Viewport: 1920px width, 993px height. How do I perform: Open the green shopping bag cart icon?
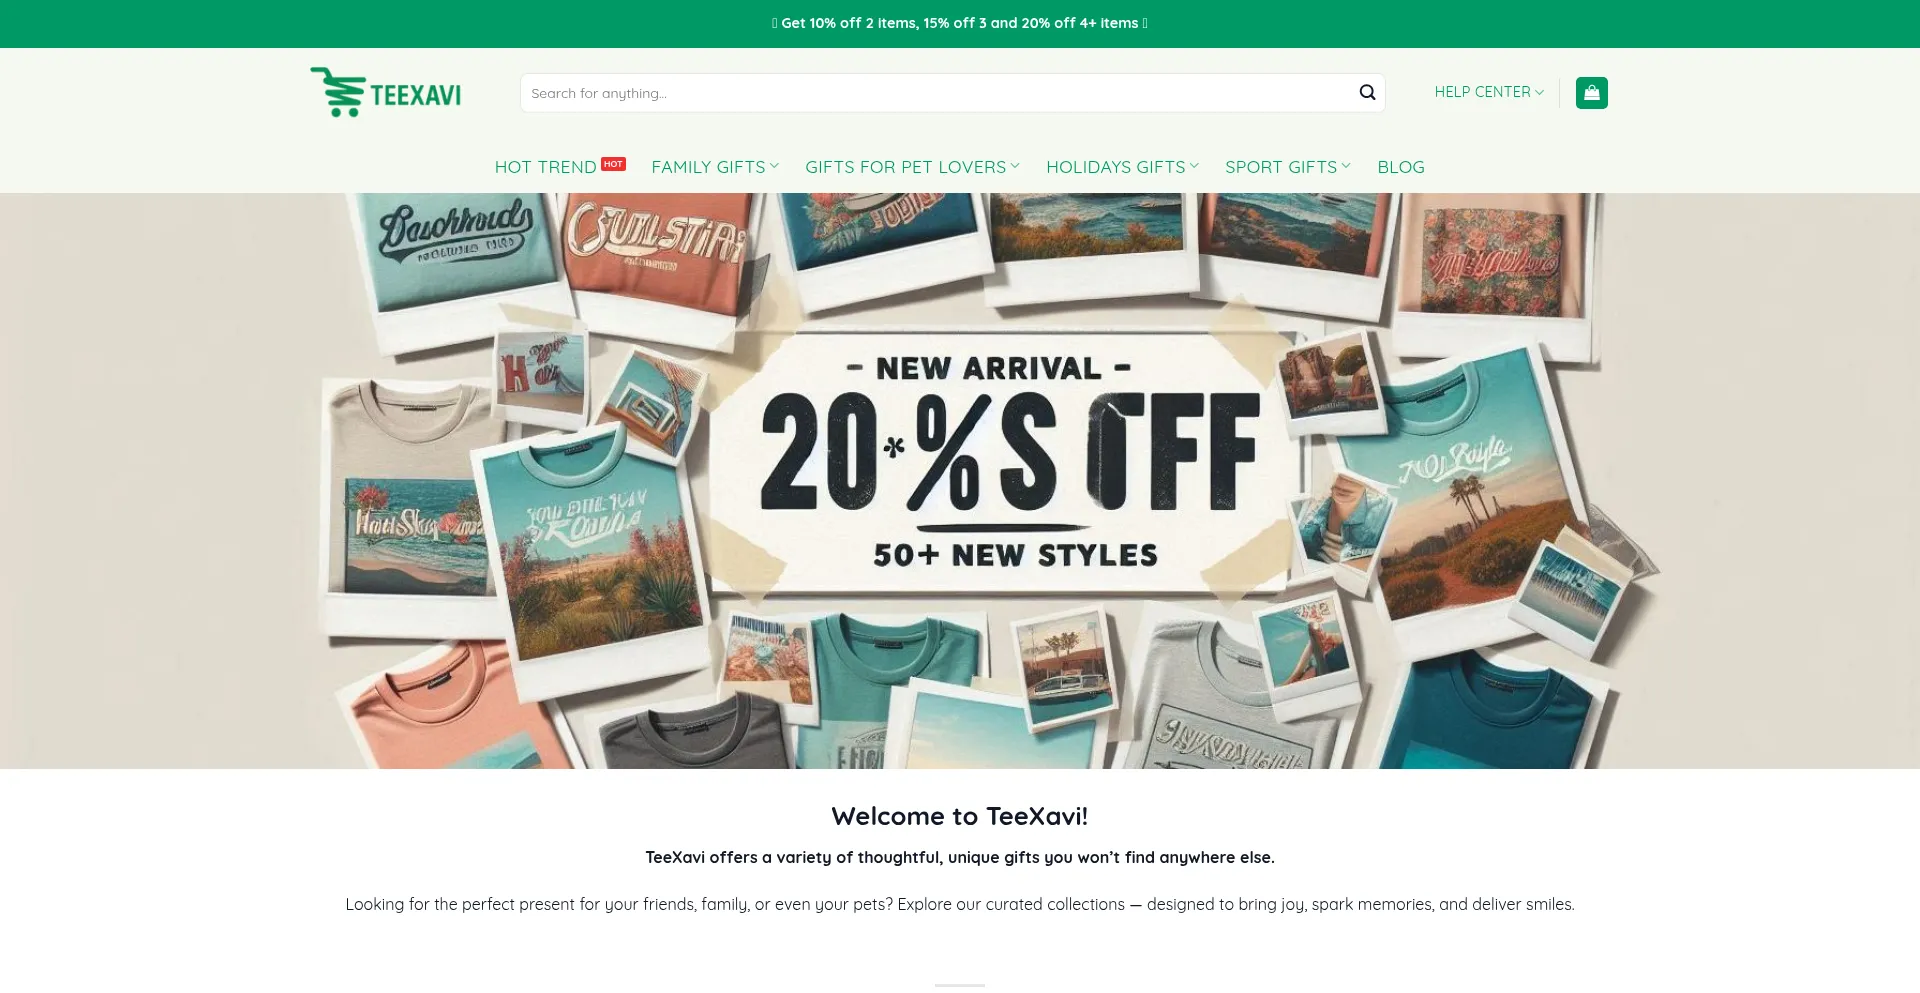(1591, 93)
